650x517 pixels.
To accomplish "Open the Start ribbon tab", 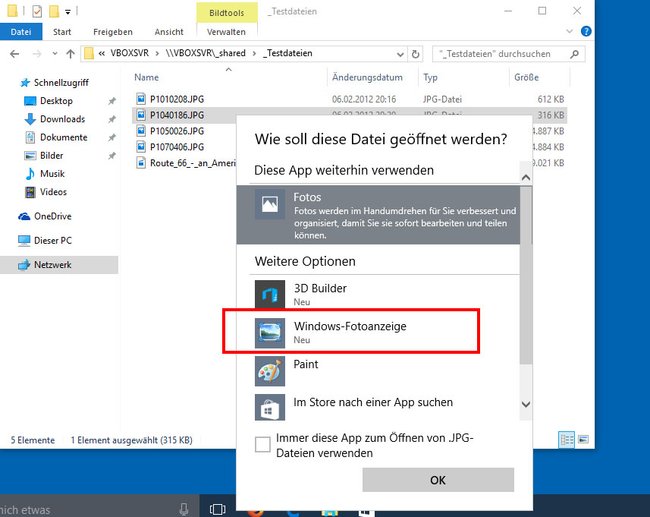I will (x=62, y=32).
